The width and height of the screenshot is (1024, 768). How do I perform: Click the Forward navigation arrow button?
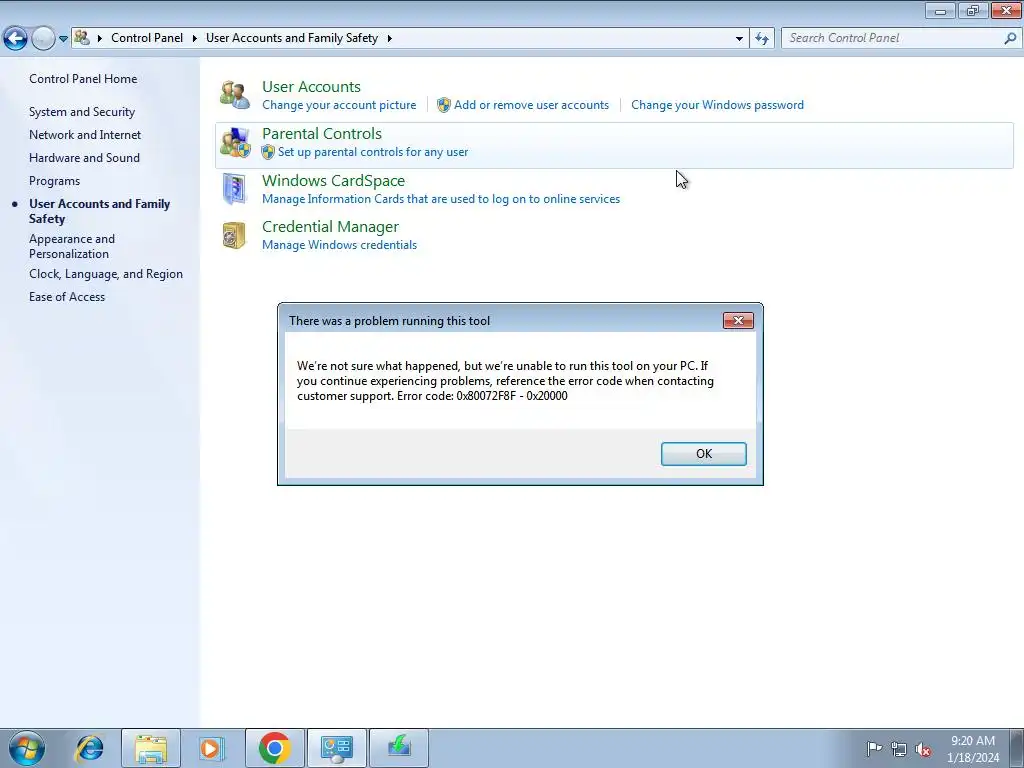pyautogui.click(x=43, y=39)
